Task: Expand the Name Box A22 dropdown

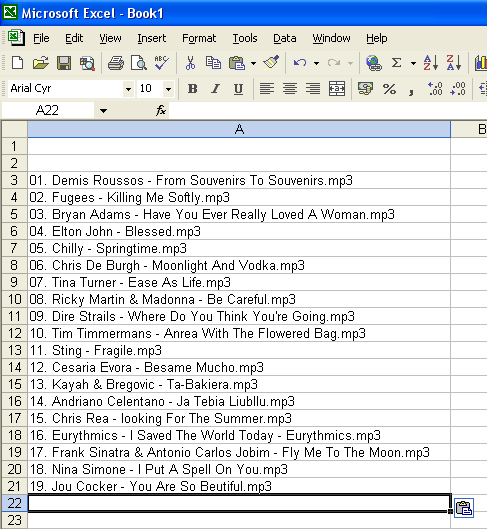Action: click(x=103, y=110)
